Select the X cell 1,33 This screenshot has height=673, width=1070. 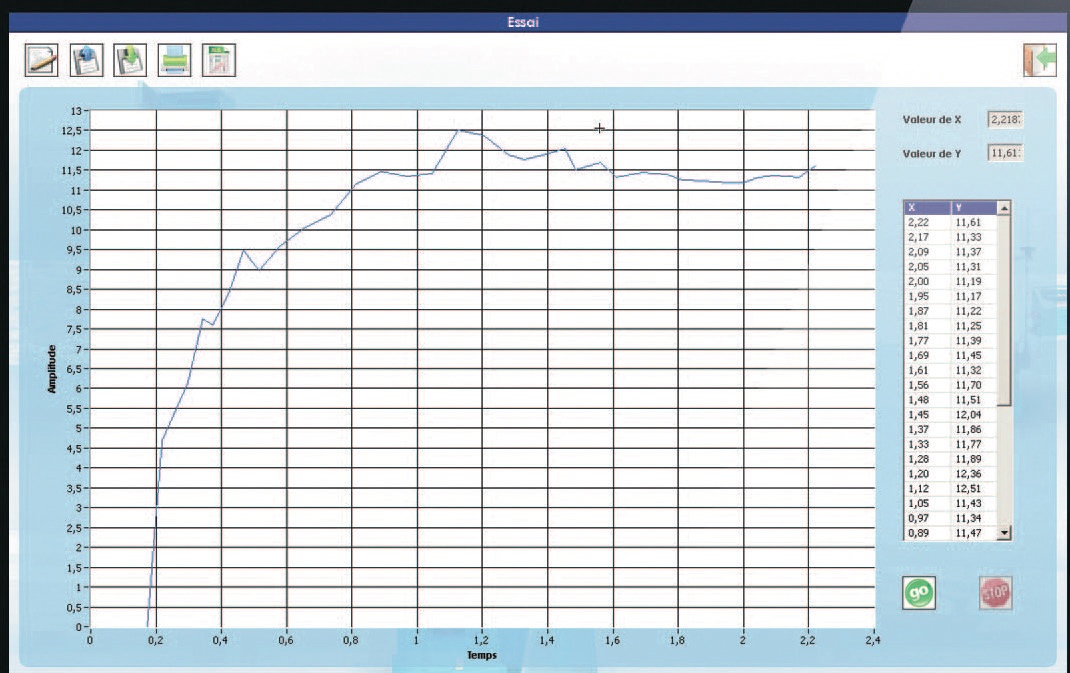[927, 444]
